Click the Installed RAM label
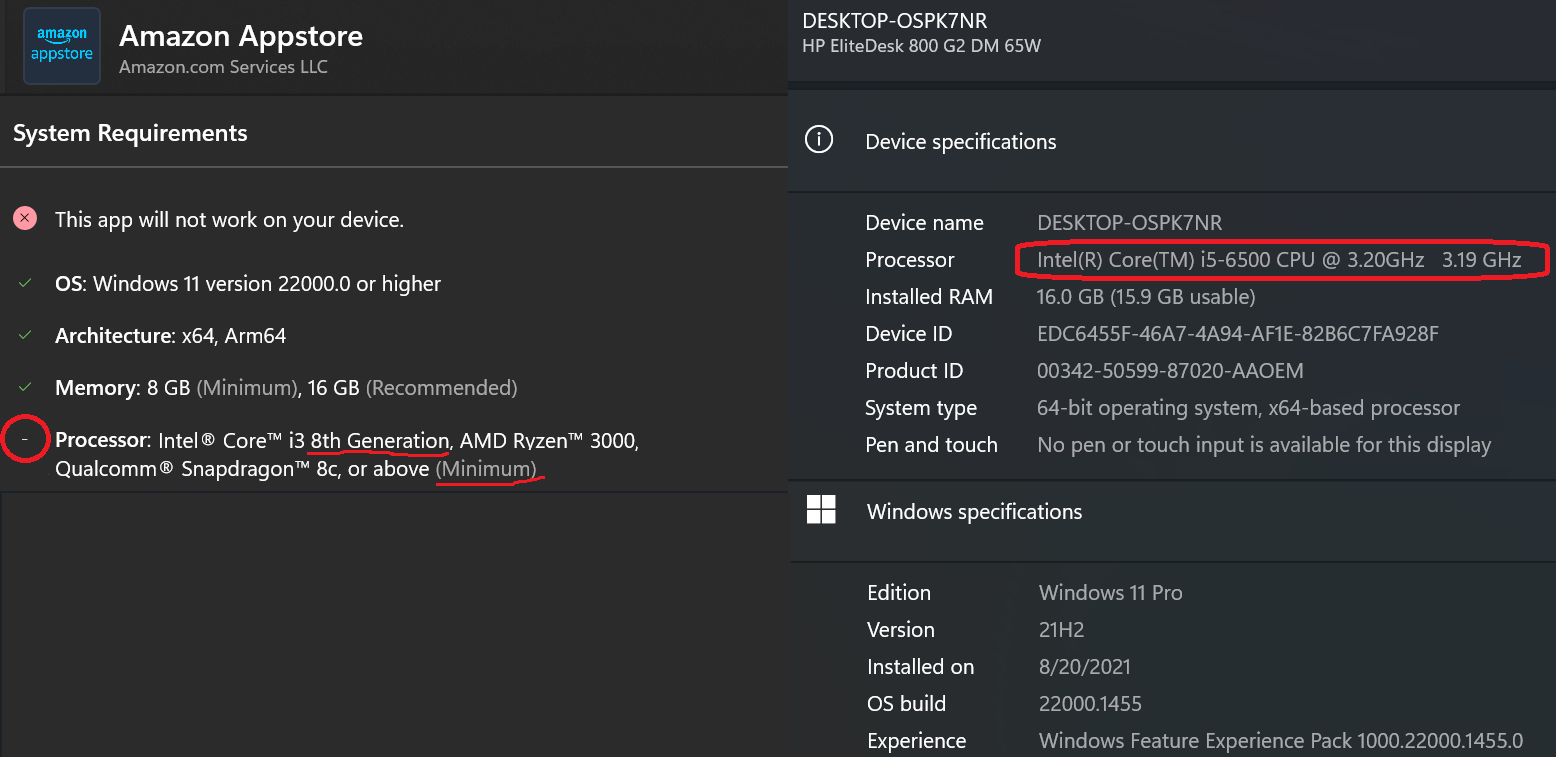1556x757 pixels. point(929,297)
